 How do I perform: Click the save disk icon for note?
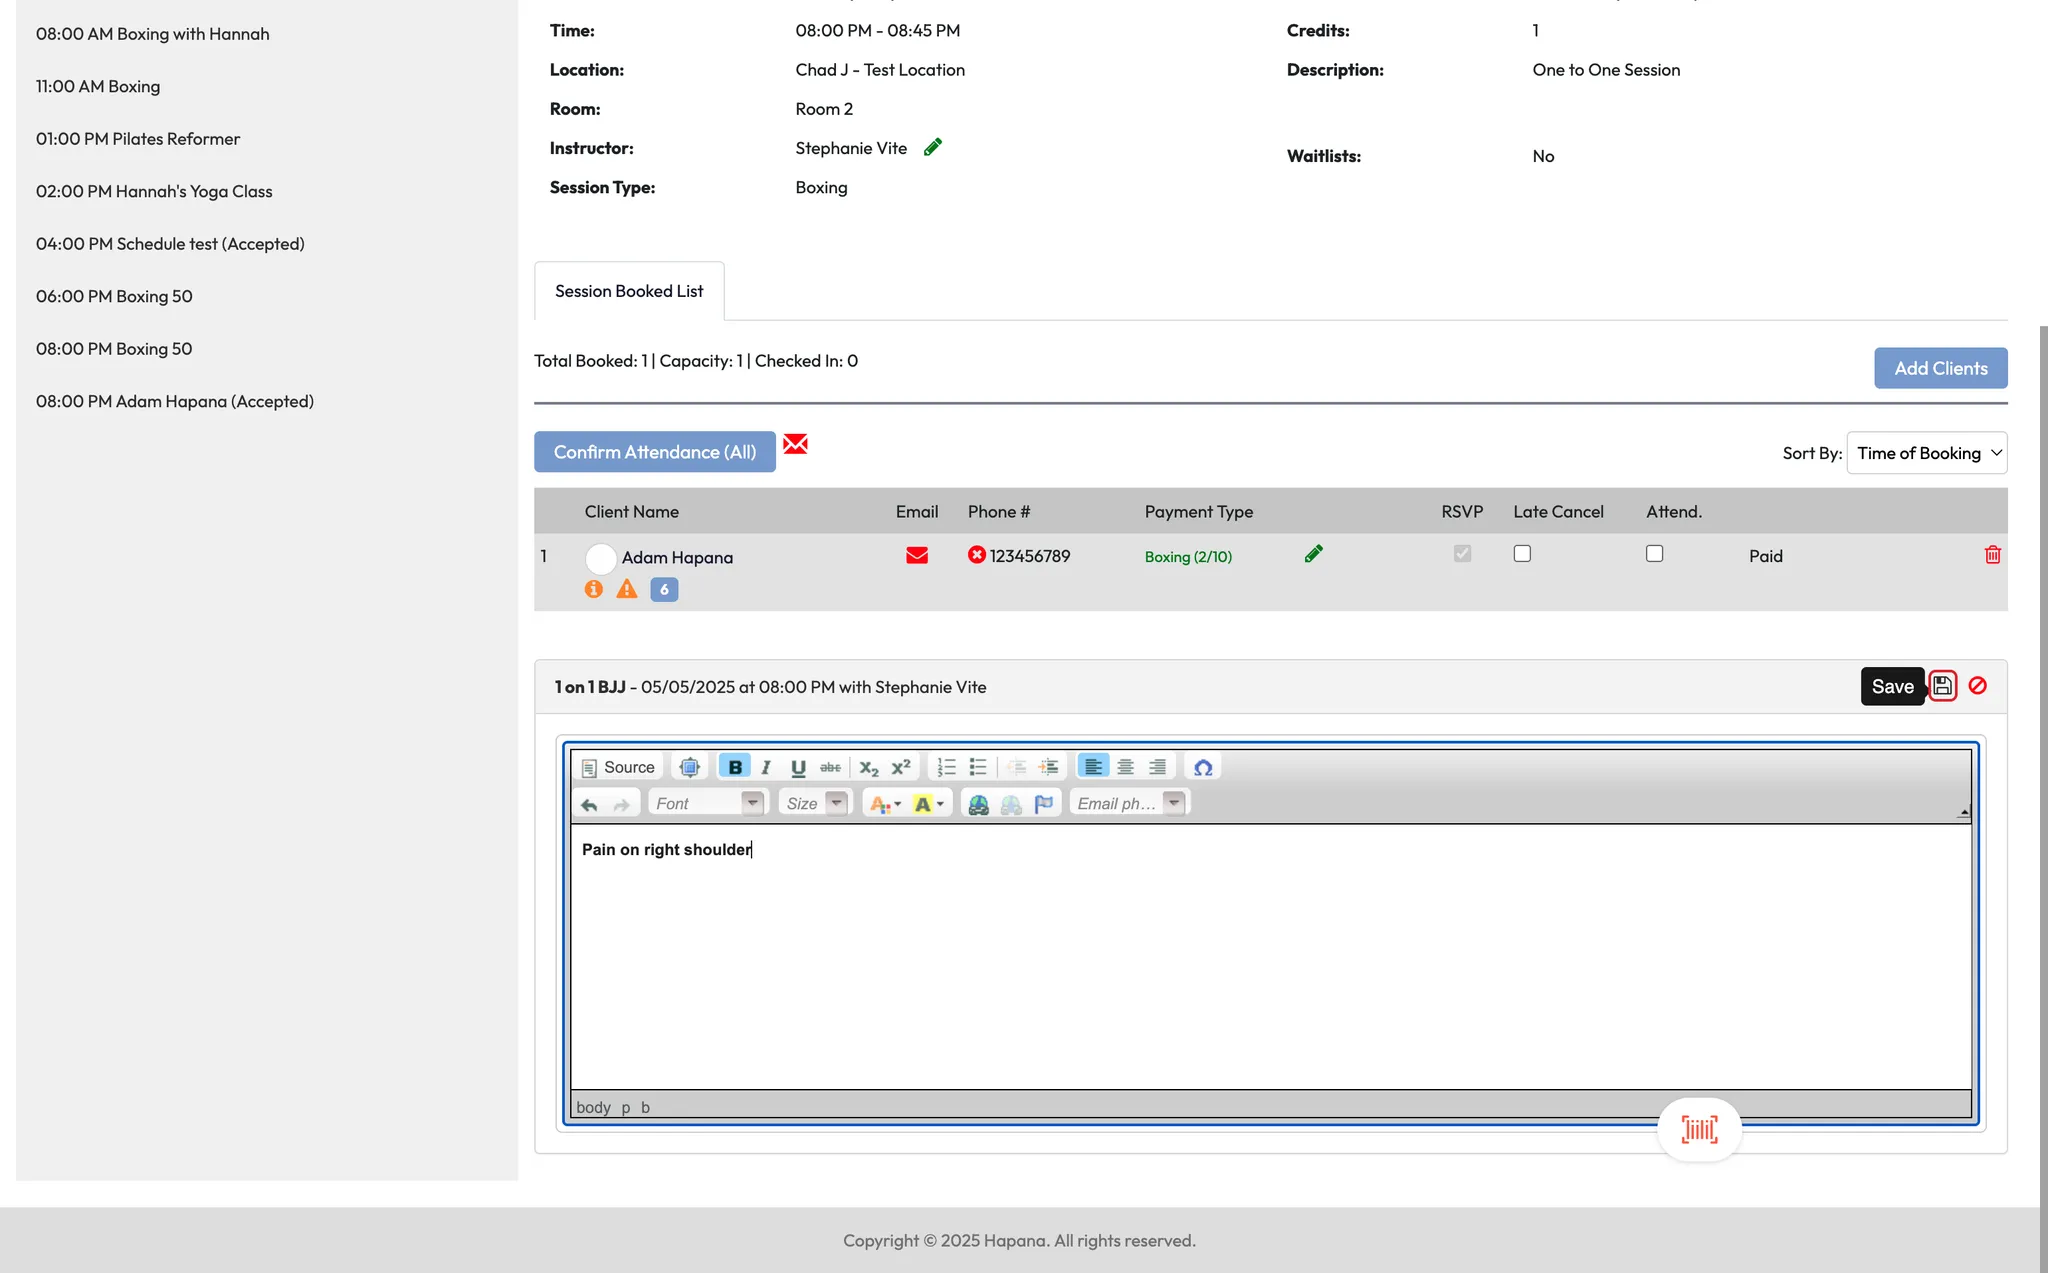coord(1942,686)
